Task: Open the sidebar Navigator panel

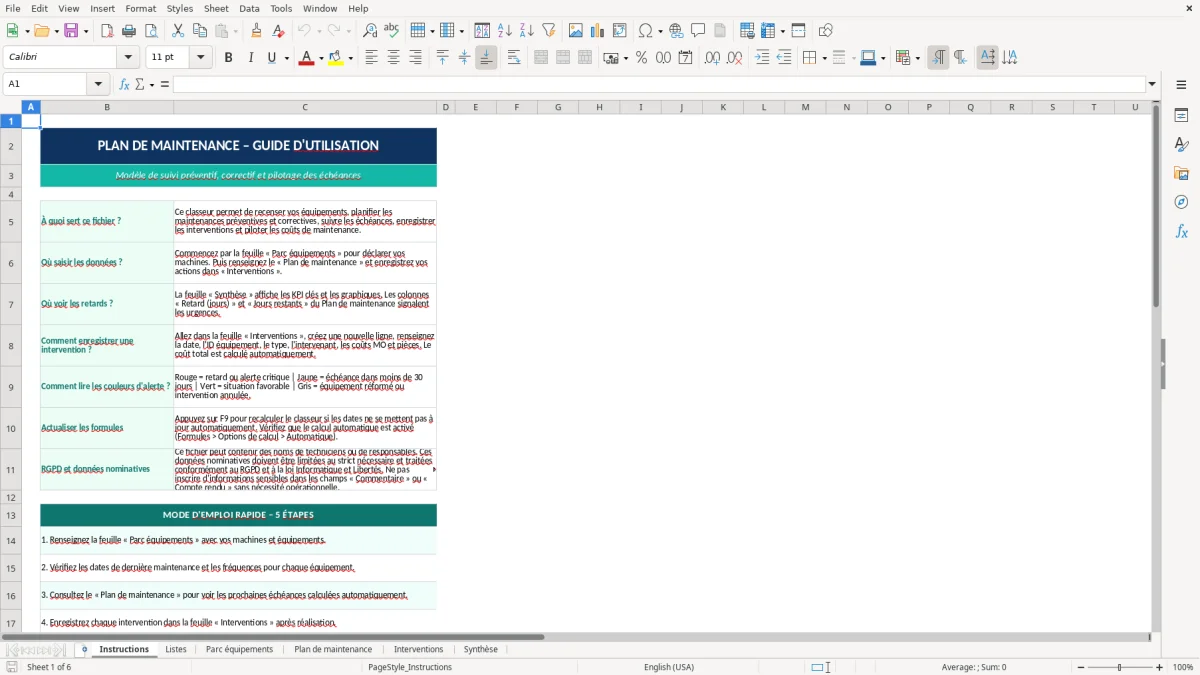Action: (1181, 202)
